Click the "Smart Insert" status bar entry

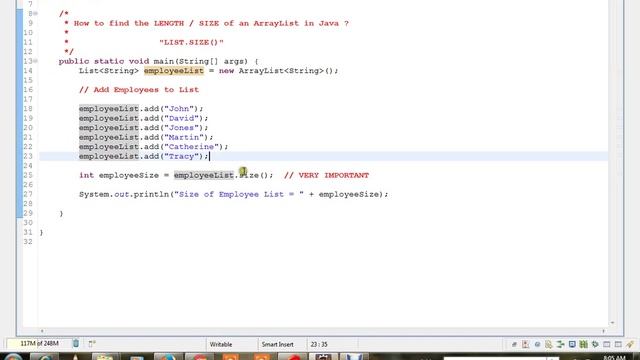pyautogui.click(x=278, y=344)
